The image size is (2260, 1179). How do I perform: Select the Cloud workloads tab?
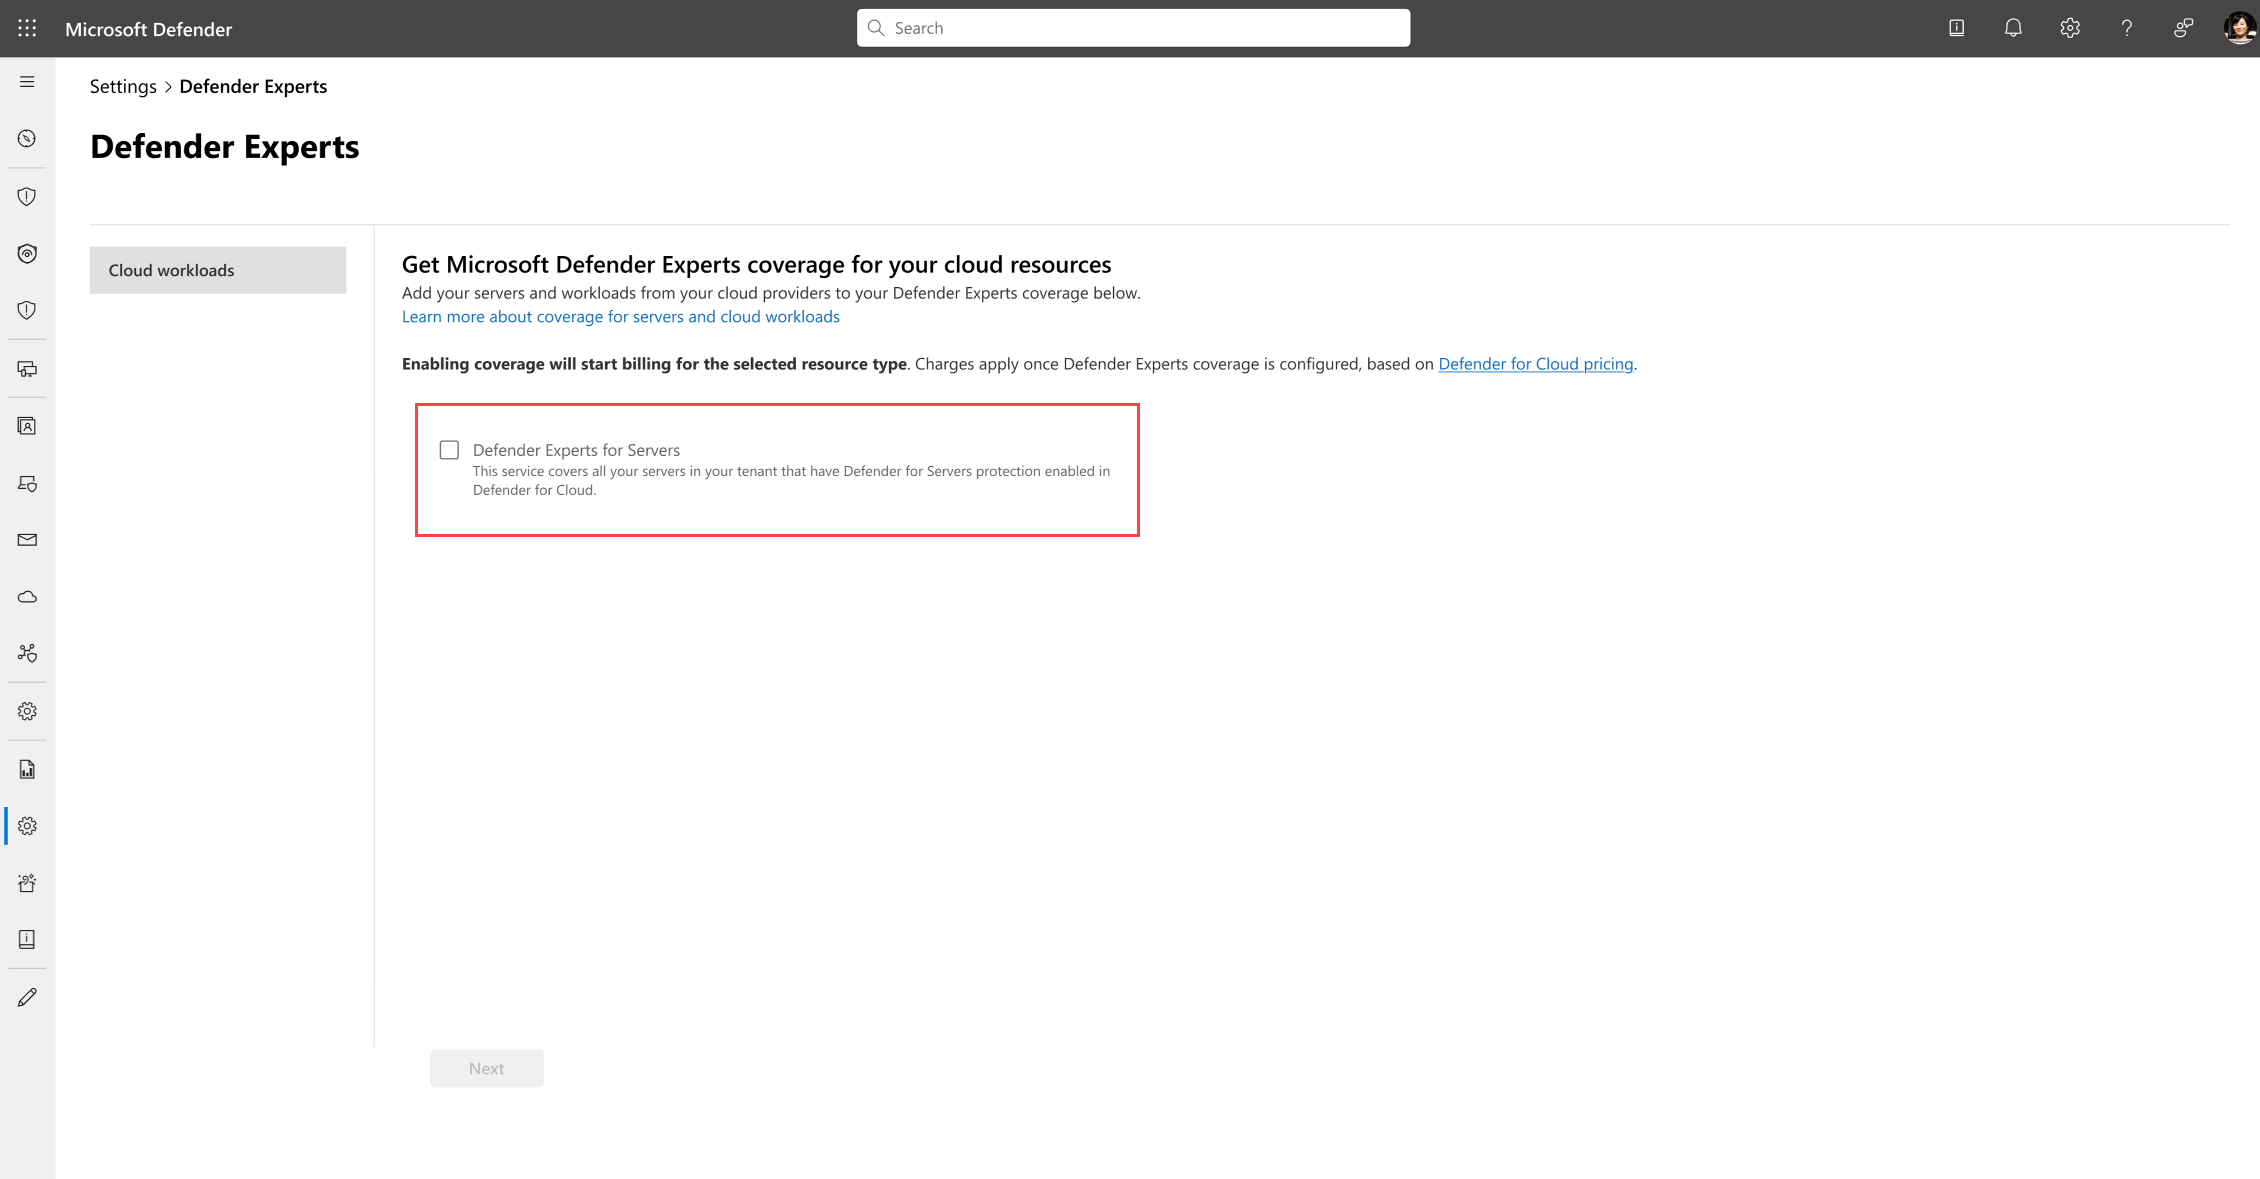(x=218, y=270)
